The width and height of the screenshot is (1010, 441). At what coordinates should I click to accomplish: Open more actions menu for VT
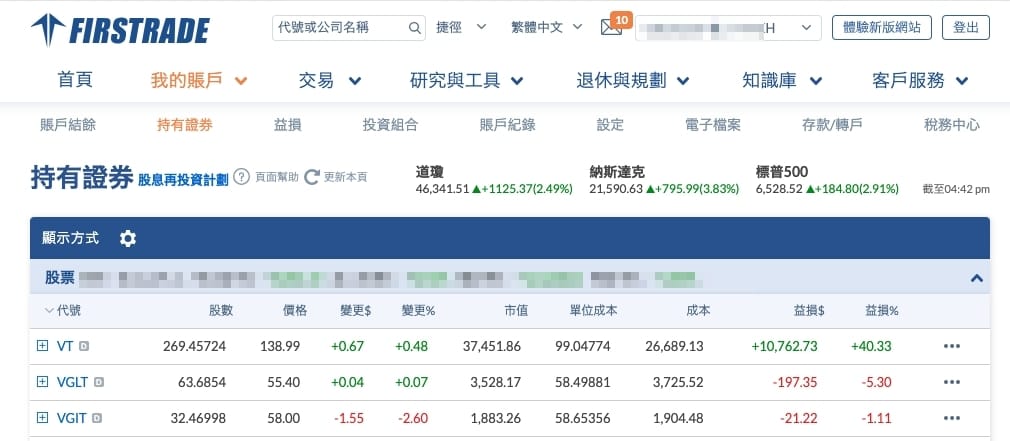pos(951,346)
